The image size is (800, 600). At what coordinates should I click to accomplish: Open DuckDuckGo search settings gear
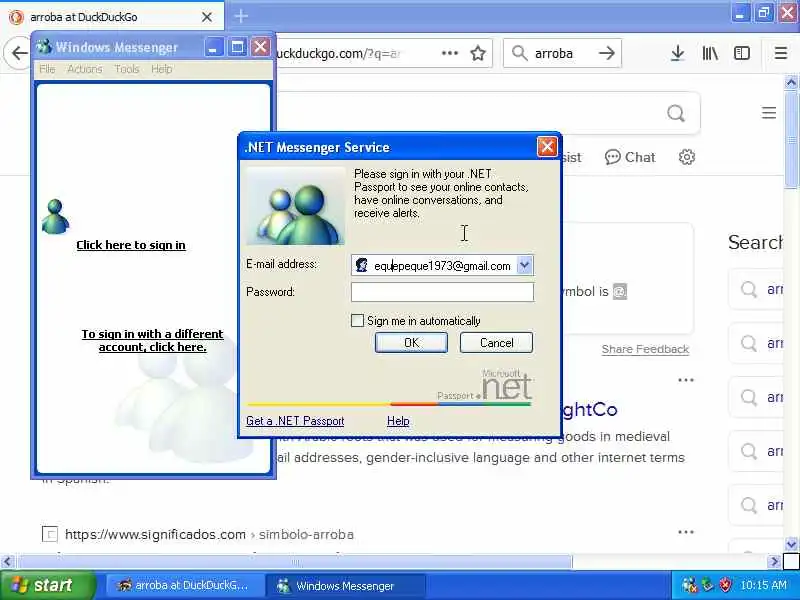tap(687, 157)
